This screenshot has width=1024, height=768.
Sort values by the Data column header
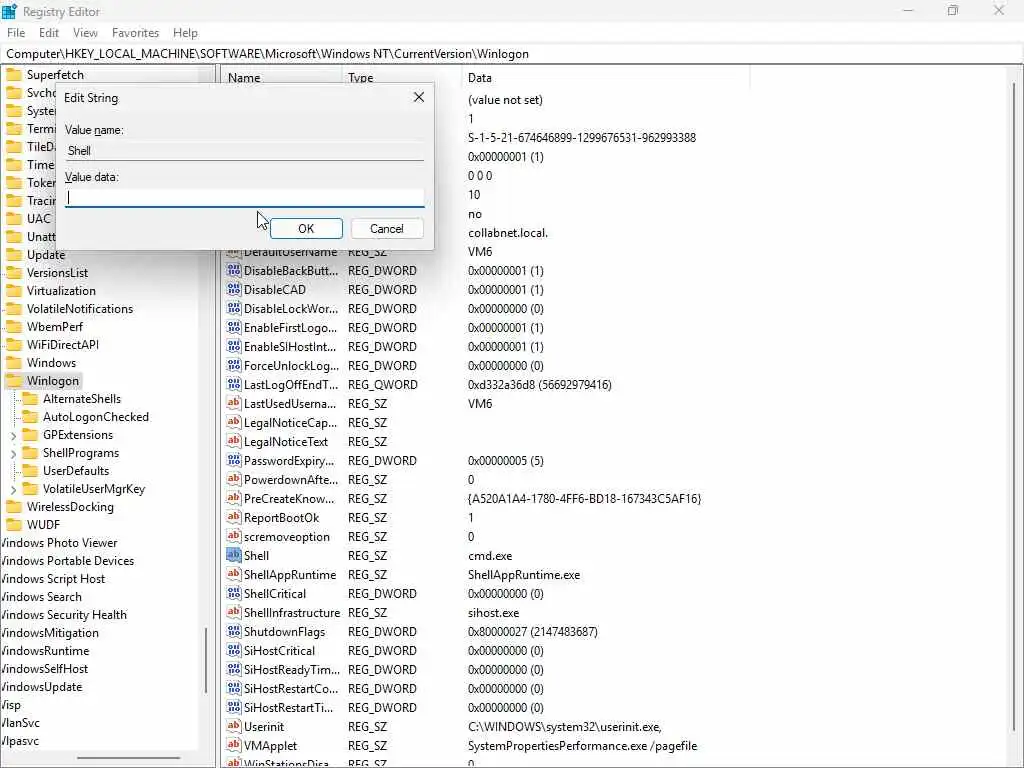coord(606,78)
